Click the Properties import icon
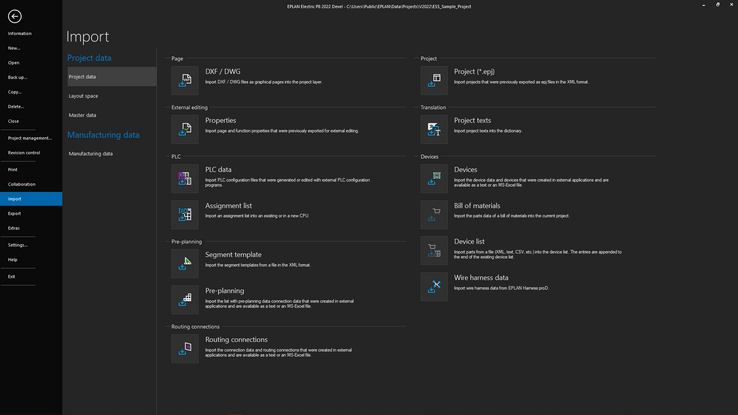The width and height of the screenshot is (738, 415). (x=185, y=129)
